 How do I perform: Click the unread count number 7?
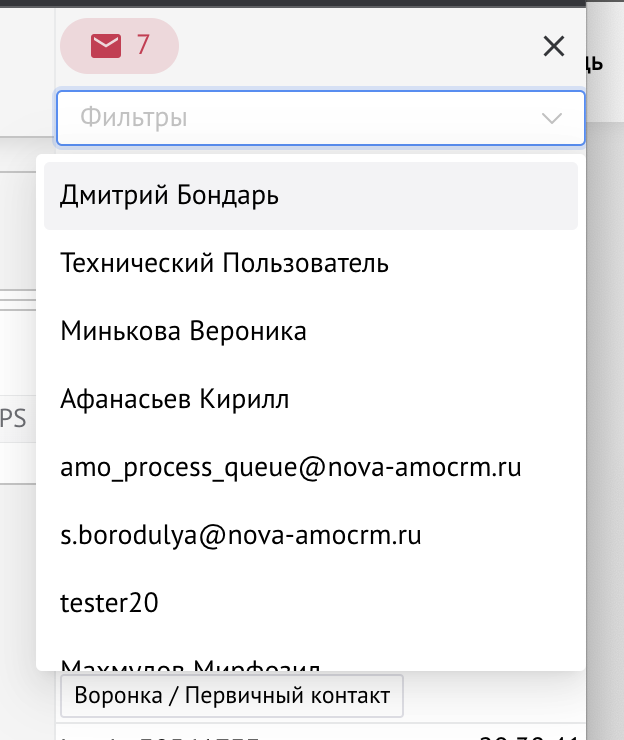(143, 46)
